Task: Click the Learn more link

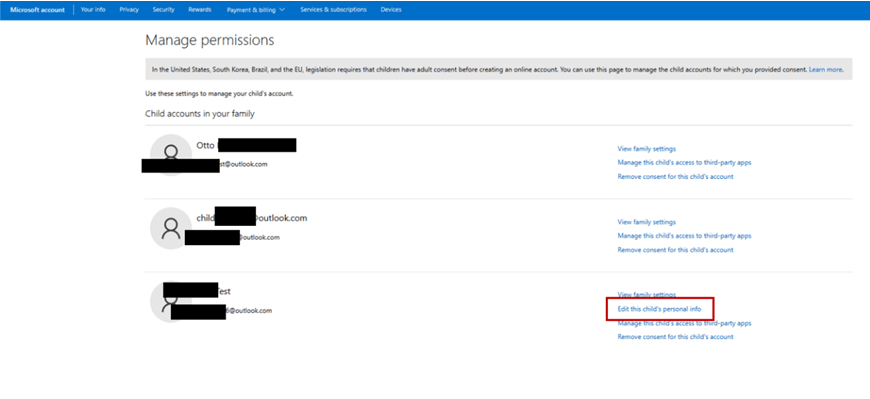Action: coord(826,70)
